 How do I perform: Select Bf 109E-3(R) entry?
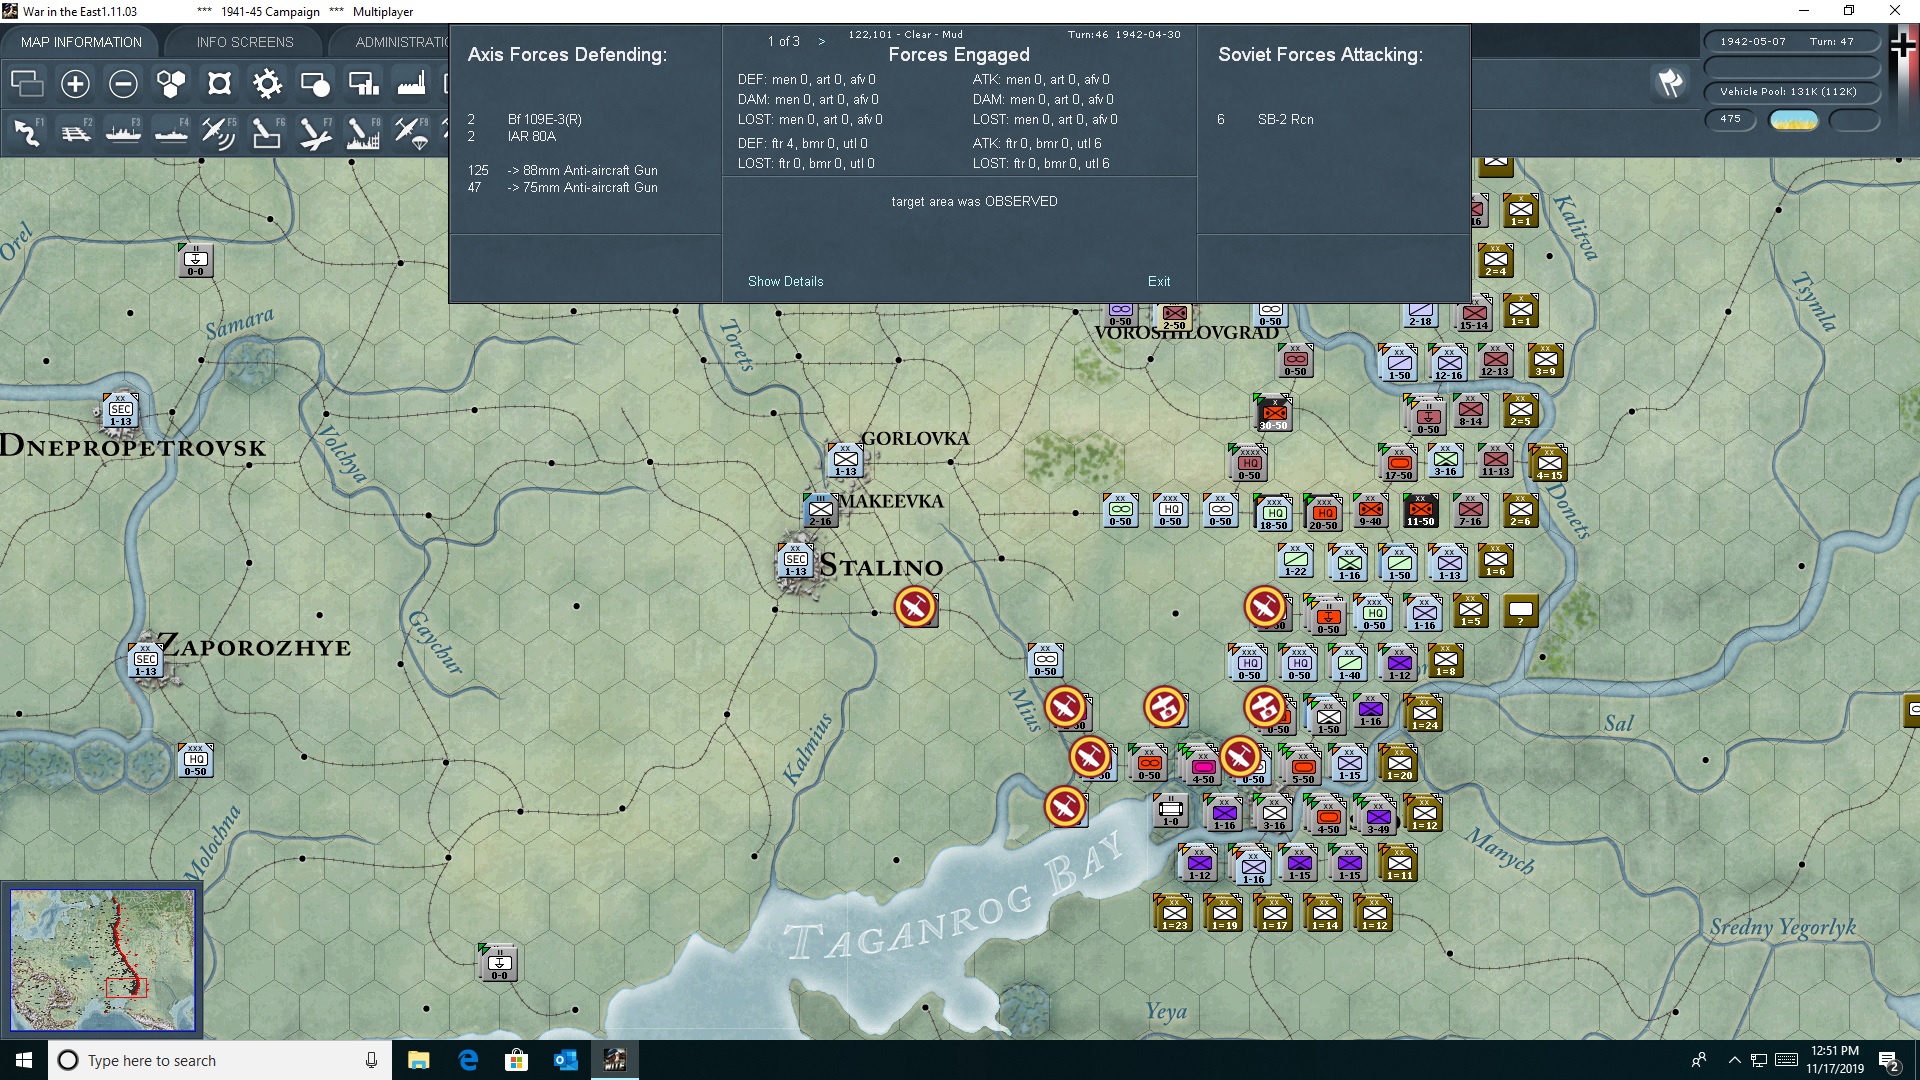pyautogui.click(x=525, y=119)
